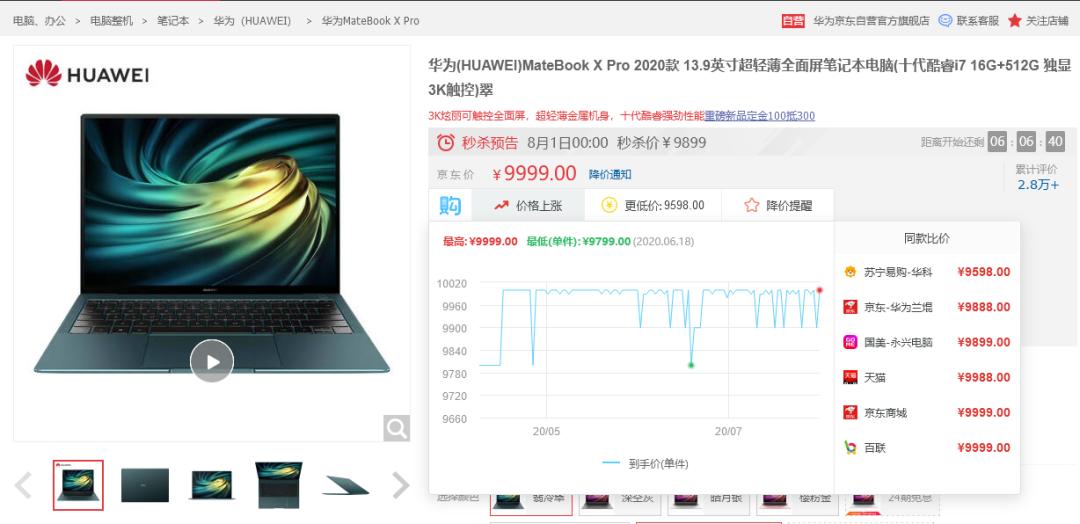Click the red highest price chart marker
Image resolution: width=1080 pixels, height=524 pixels.
[819, 290]
